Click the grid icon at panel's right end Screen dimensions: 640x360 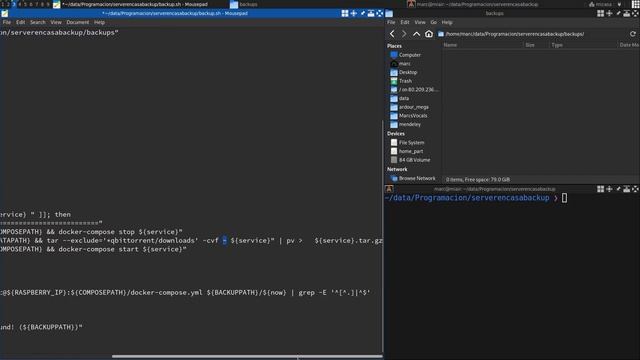click(x=636, y=4)
